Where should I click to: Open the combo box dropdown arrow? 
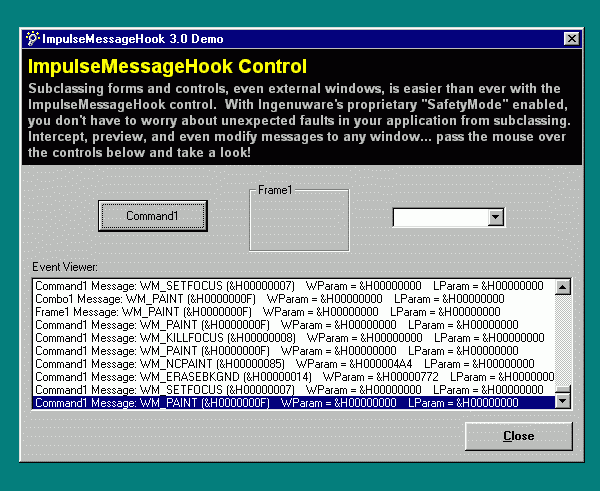tap(496, 217)
